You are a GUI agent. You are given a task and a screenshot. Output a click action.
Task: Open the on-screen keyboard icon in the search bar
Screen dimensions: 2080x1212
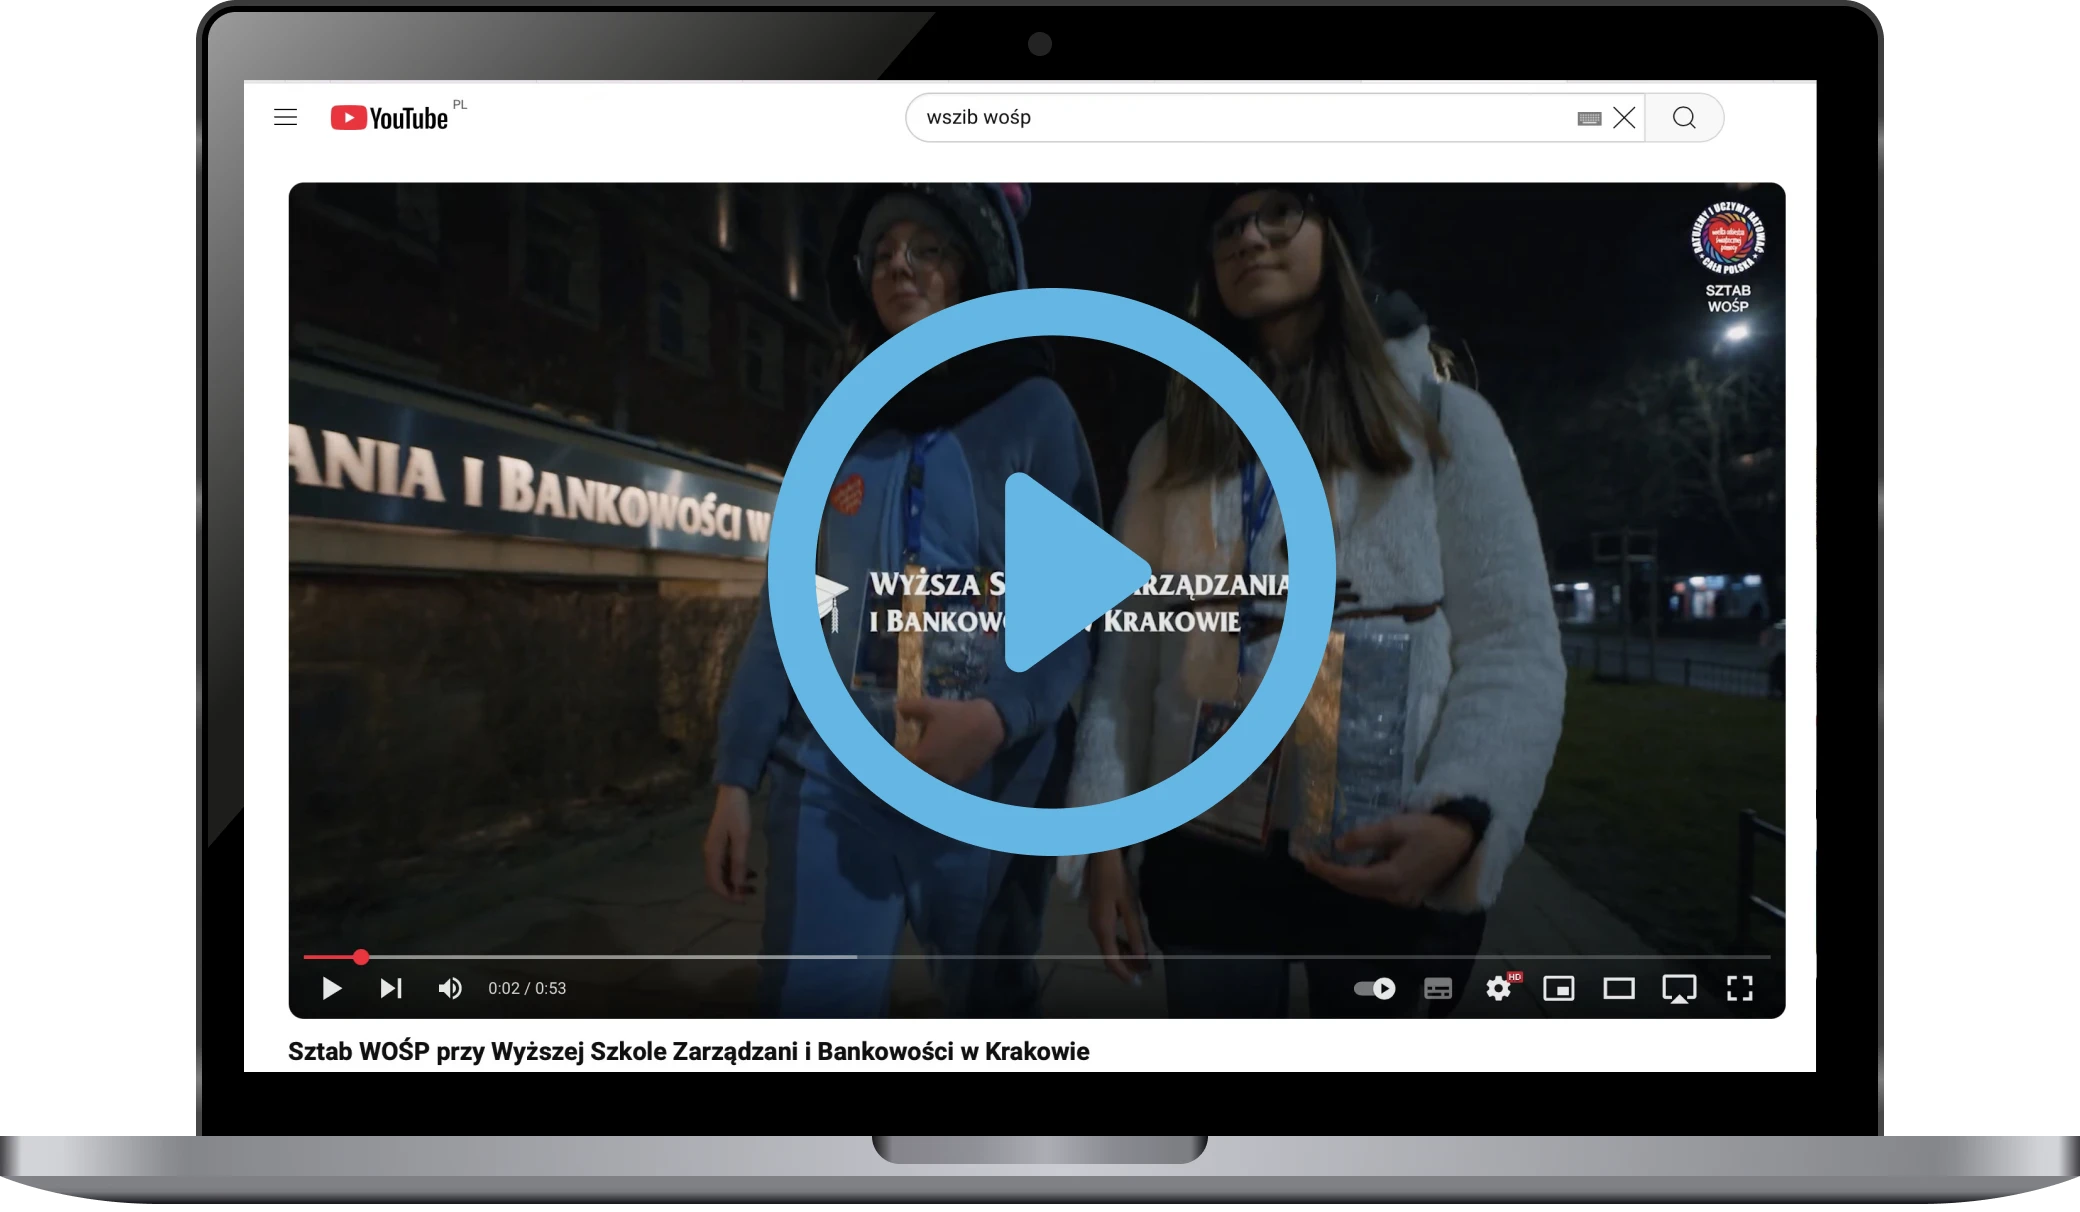(1589, 119)
